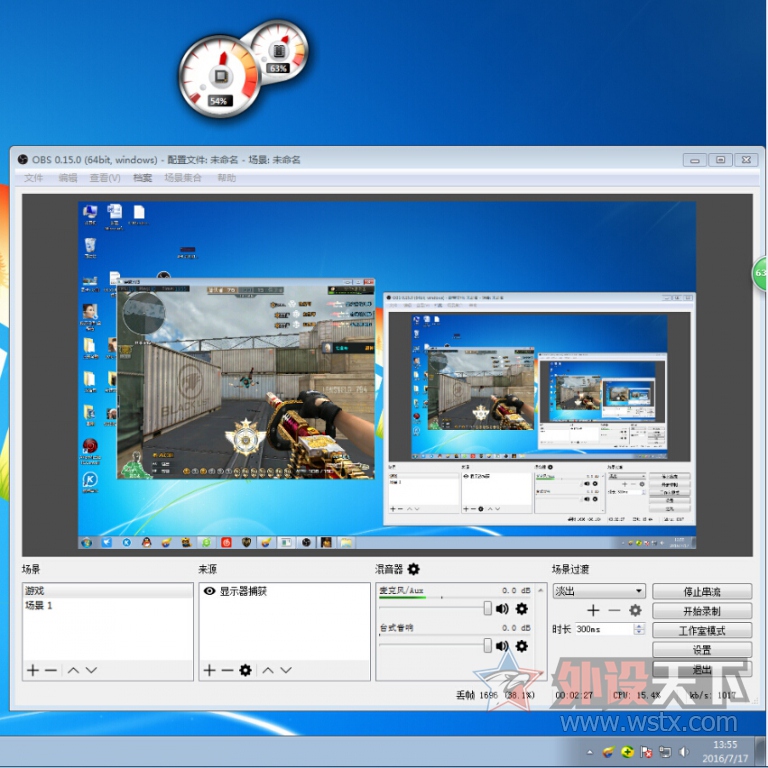
Task: Remove selected source with minus icon
Action: [x=227, y=670]
